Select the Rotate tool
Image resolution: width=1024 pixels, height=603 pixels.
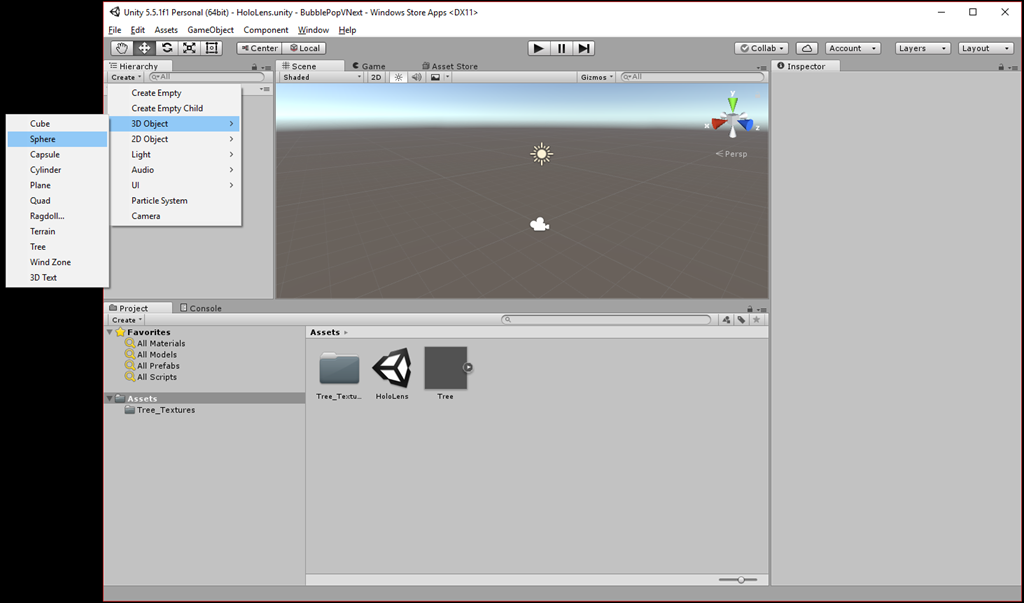click(x=167, y=48)
